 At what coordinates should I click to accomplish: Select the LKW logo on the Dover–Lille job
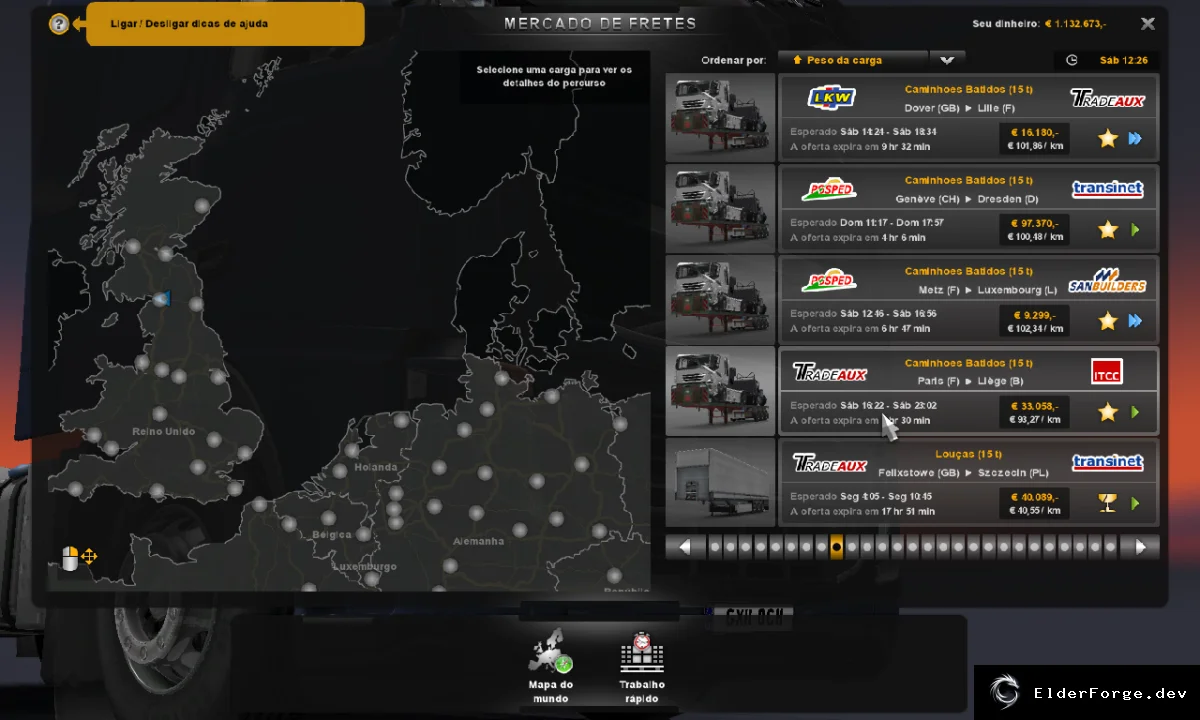[x=832, y=98]
